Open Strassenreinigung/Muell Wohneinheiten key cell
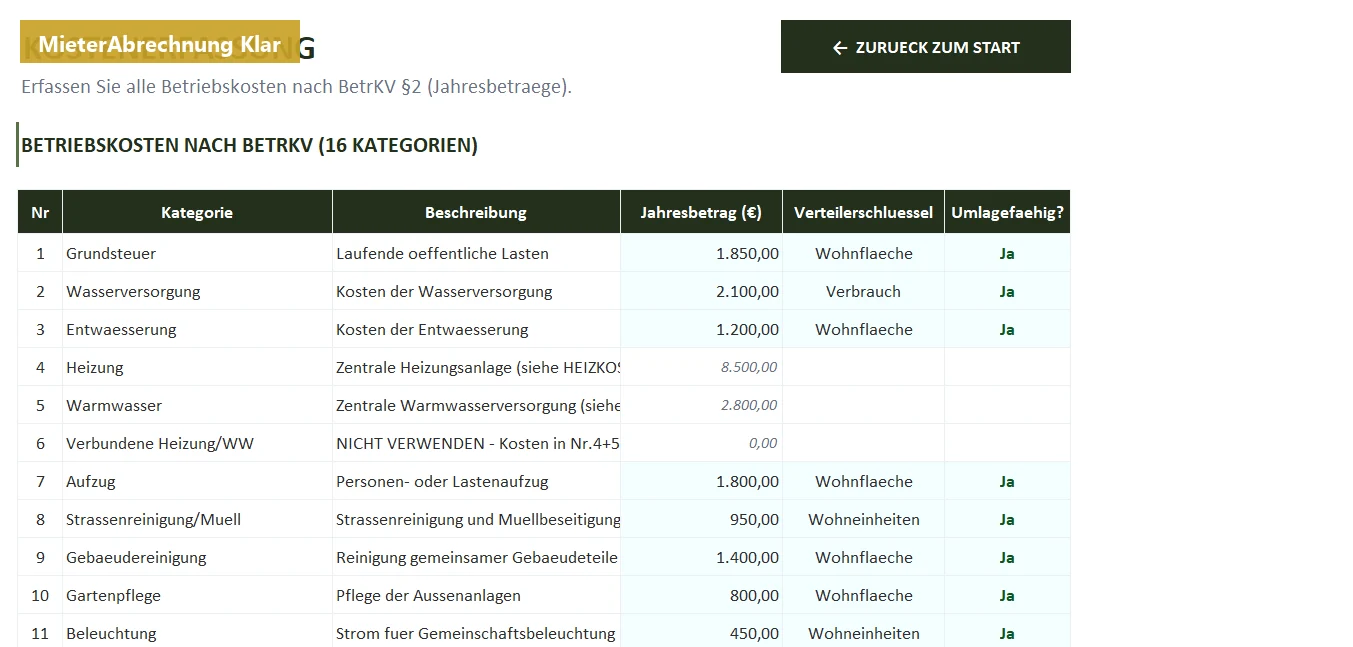Viewport: 1353px width, 647px height. tap(863, 519)
